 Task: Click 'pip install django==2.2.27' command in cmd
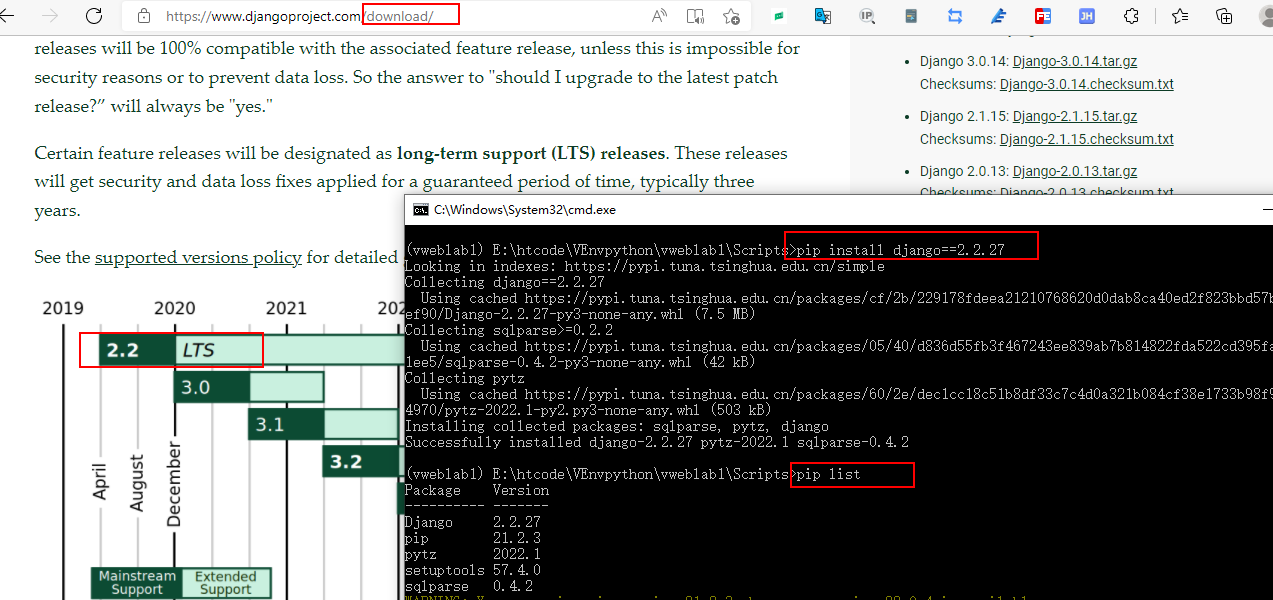[899, 250]
